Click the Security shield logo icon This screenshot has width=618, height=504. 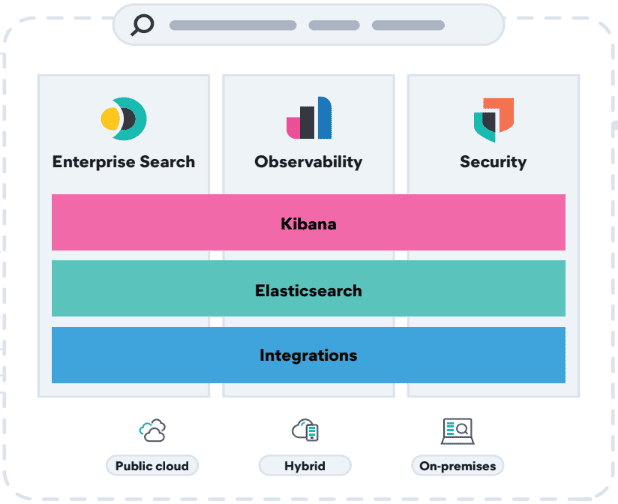click(x=493, y=120)
